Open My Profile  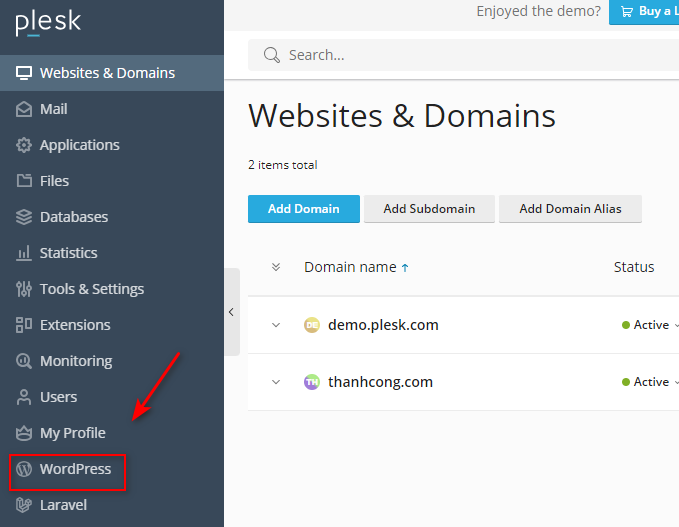112,433
